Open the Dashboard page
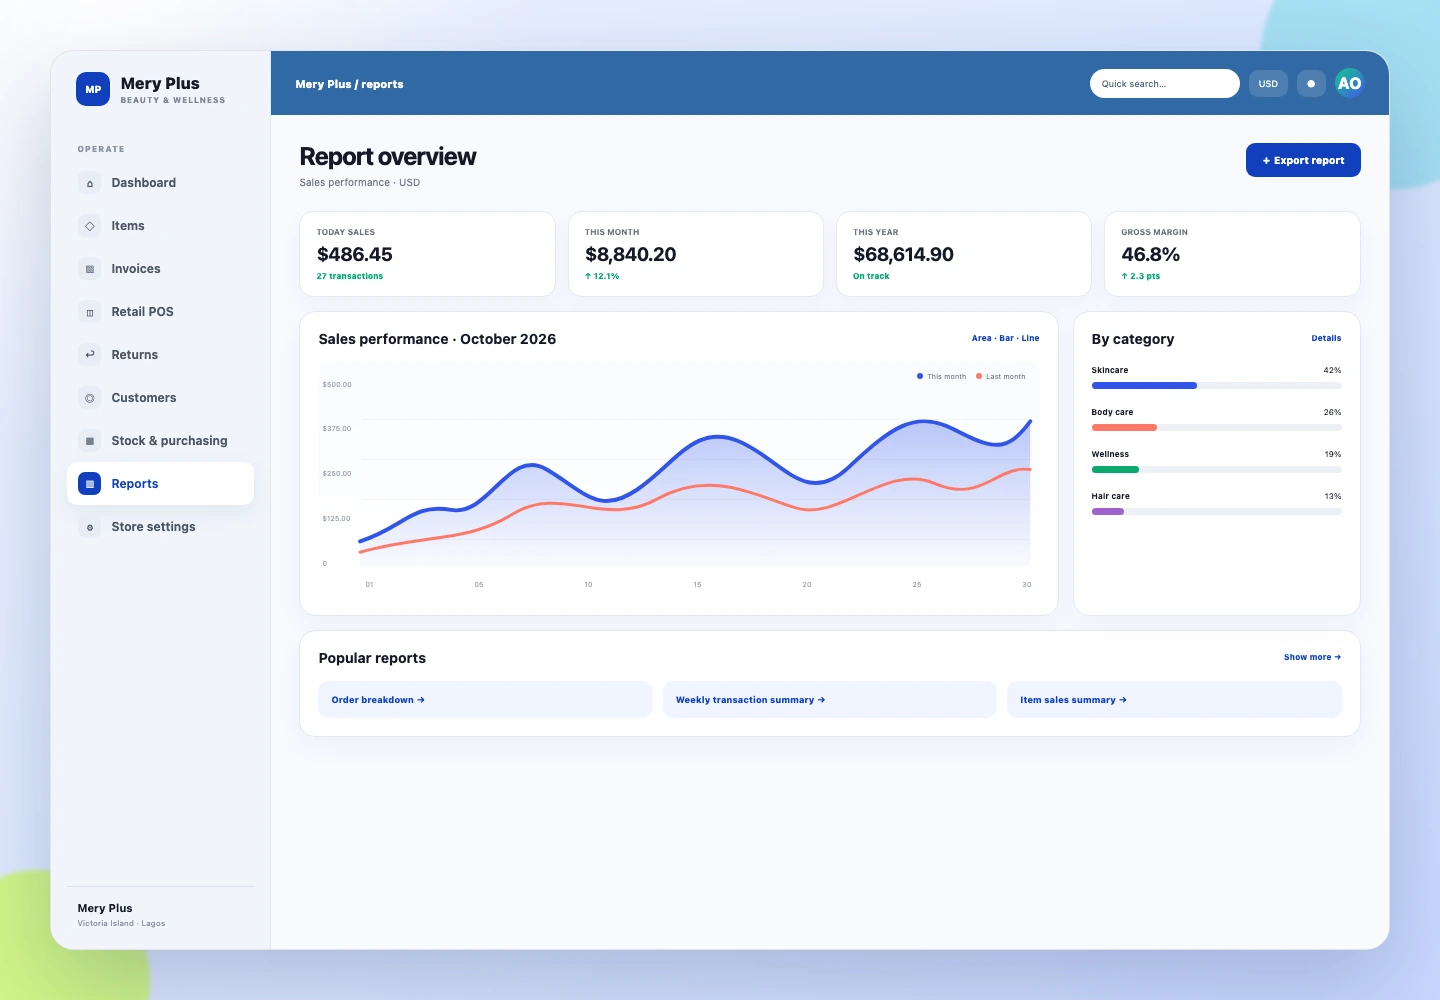The height and width of the screenshot is (1000, 1440). click(x=160, y=183)
